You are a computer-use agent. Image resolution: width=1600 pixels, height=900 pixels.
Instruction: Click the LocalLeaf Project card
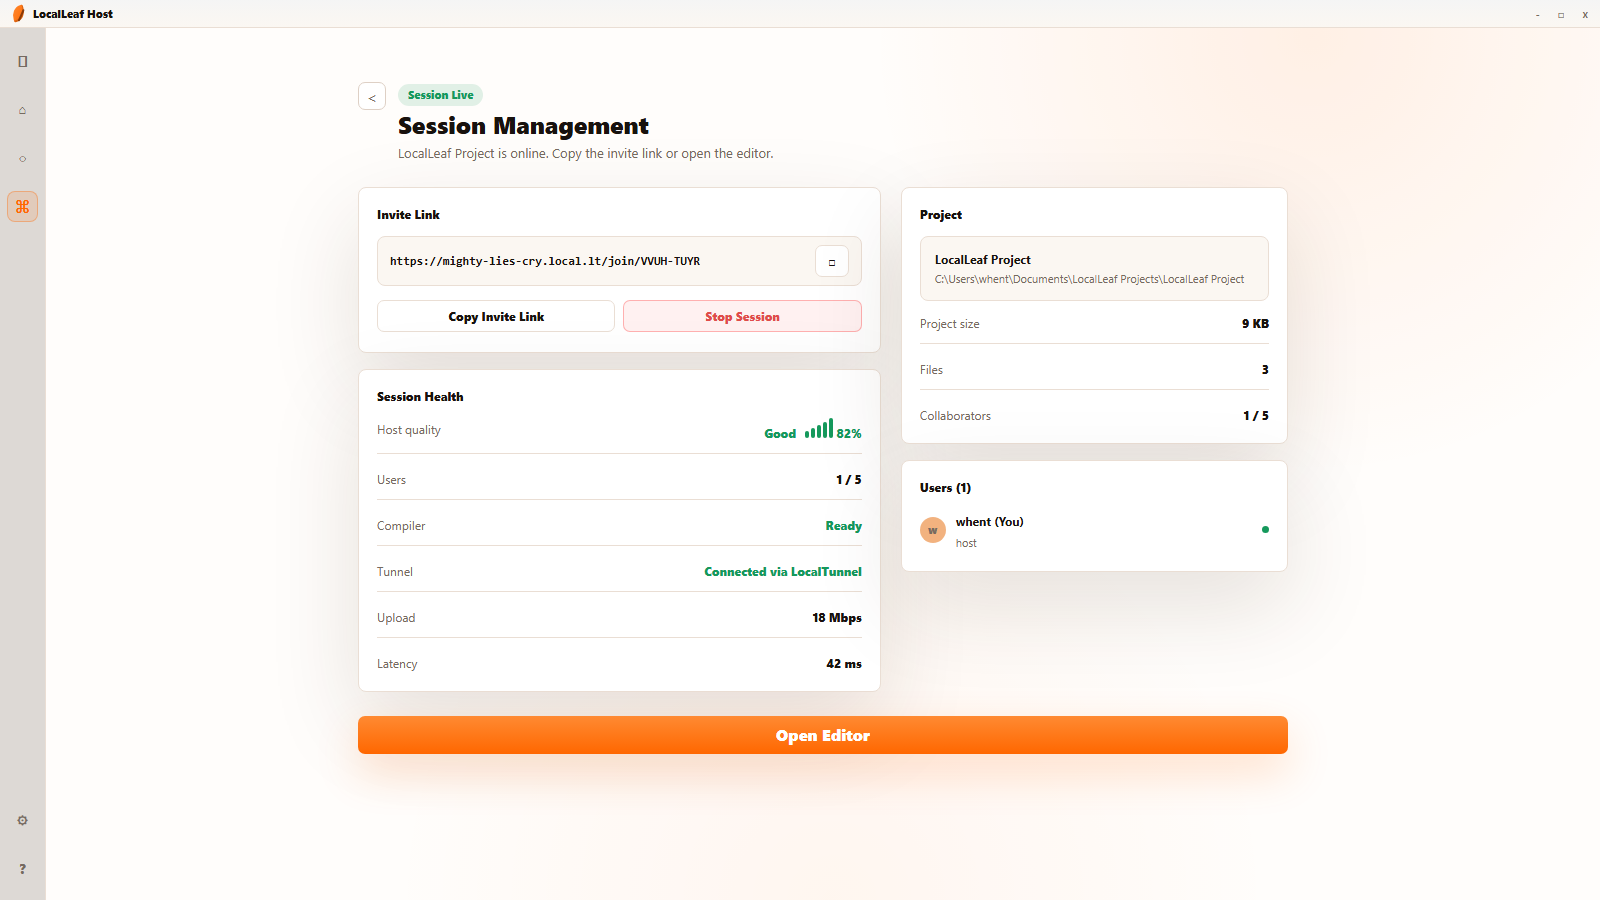point(1094,269)
